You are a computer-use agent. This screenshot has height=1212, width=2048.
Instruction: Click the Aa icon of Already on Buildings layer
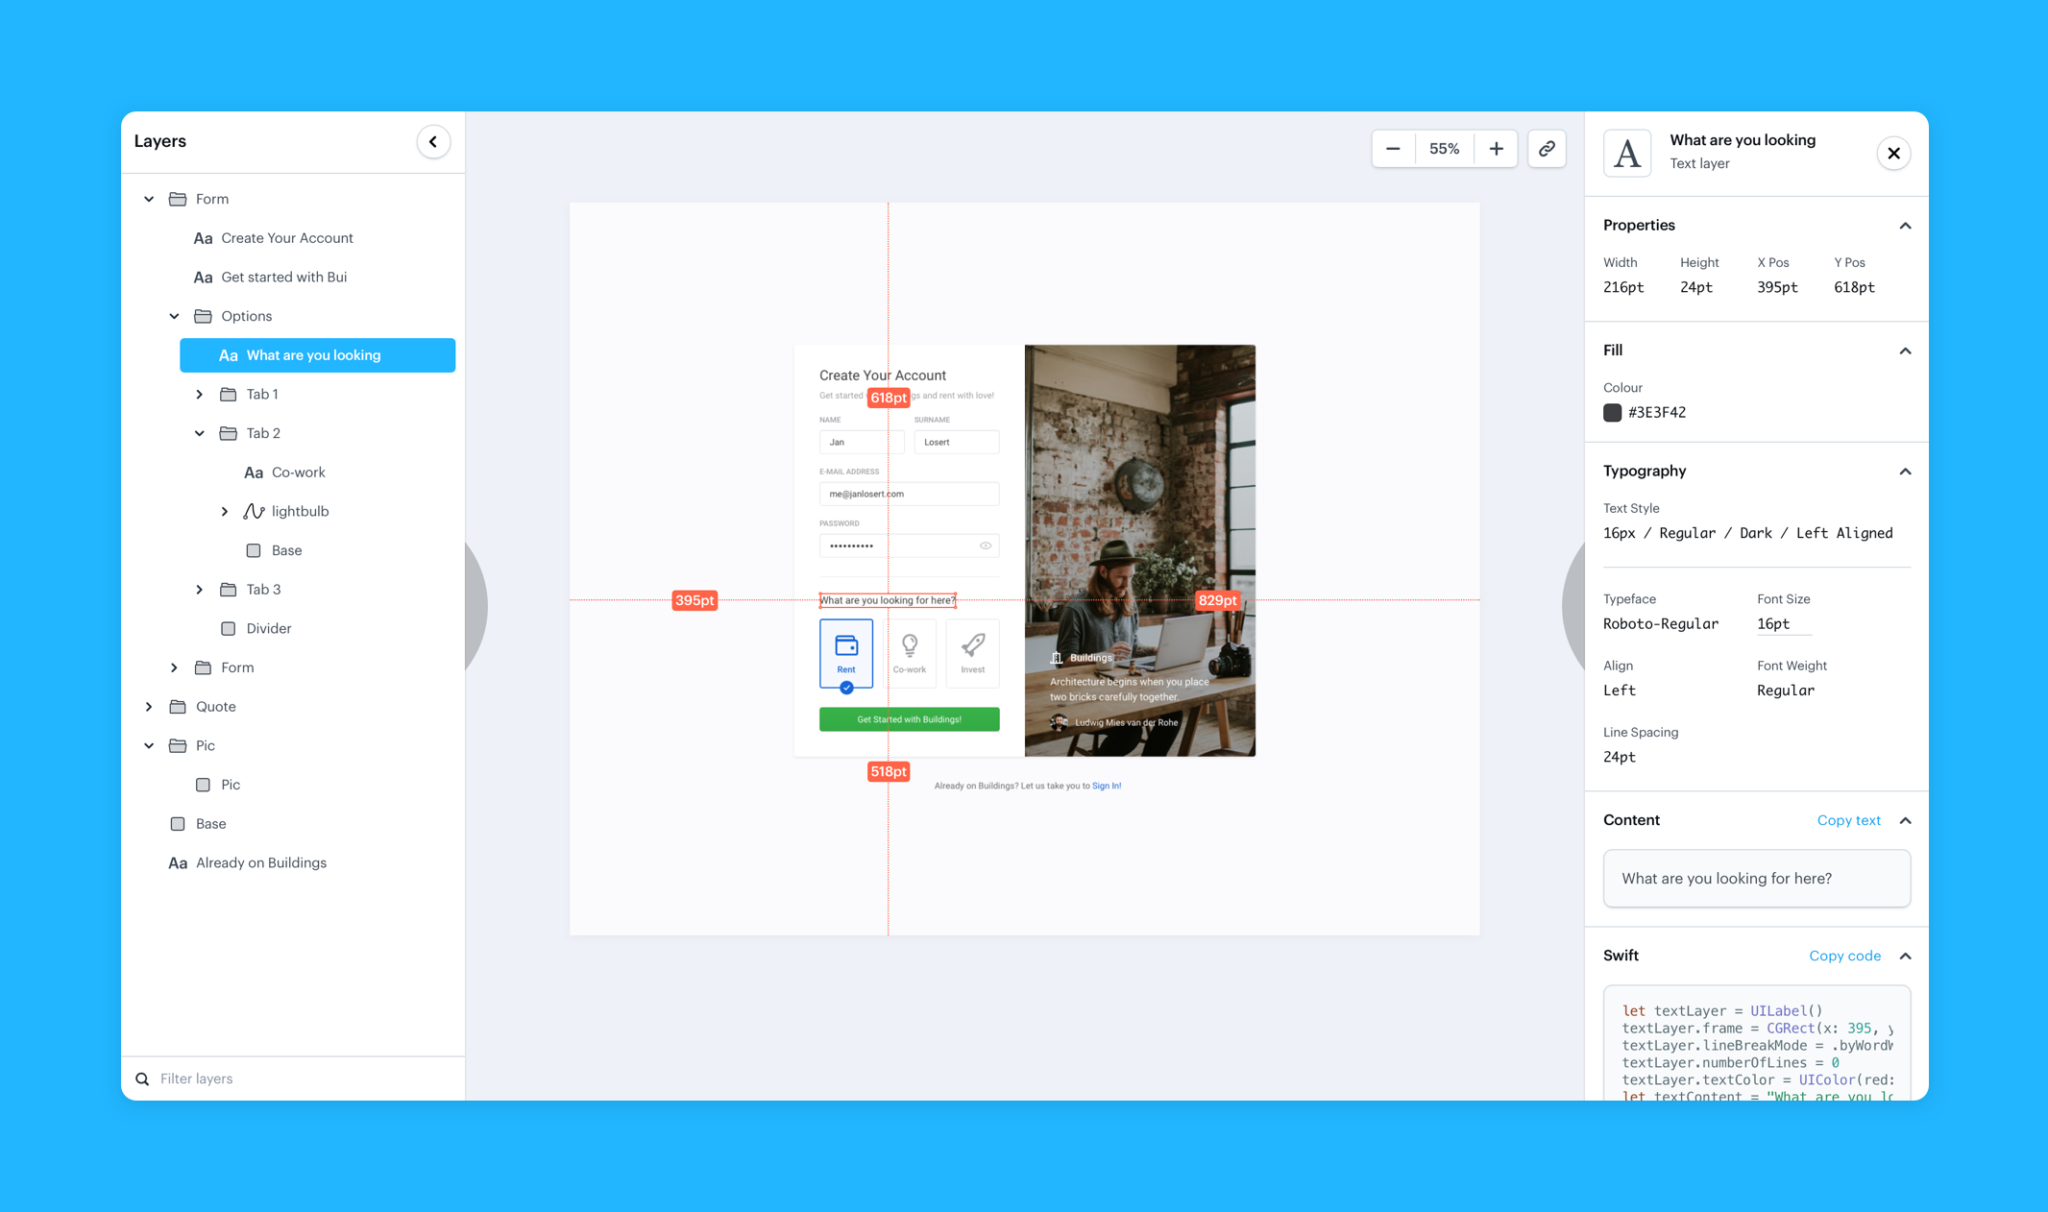(178, 863)
